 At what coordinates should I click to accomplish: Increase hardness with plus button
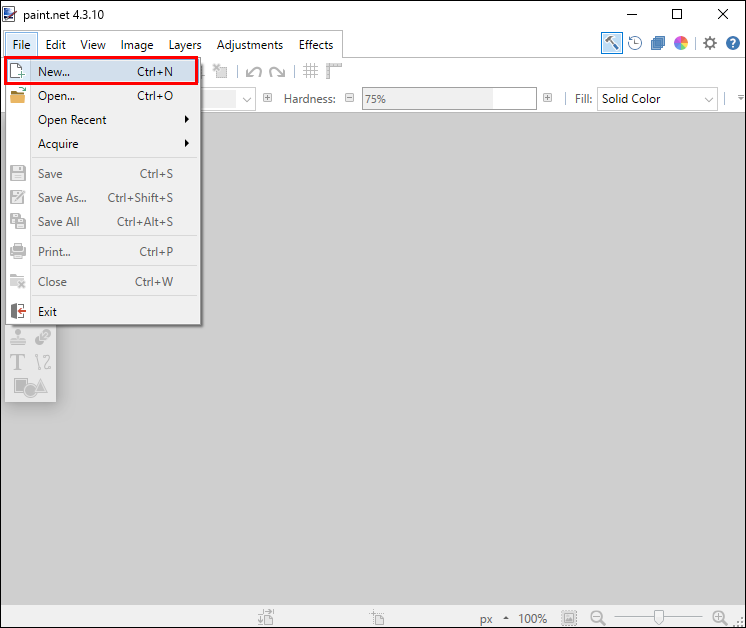tap(548, 98)
